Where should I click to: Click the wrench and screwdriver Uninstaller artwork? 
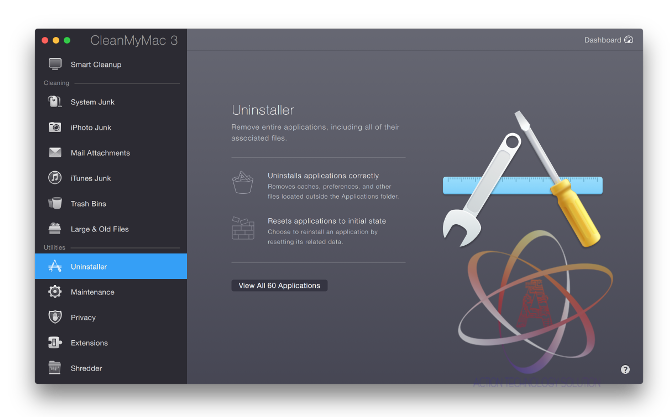[x=523, y=179]
